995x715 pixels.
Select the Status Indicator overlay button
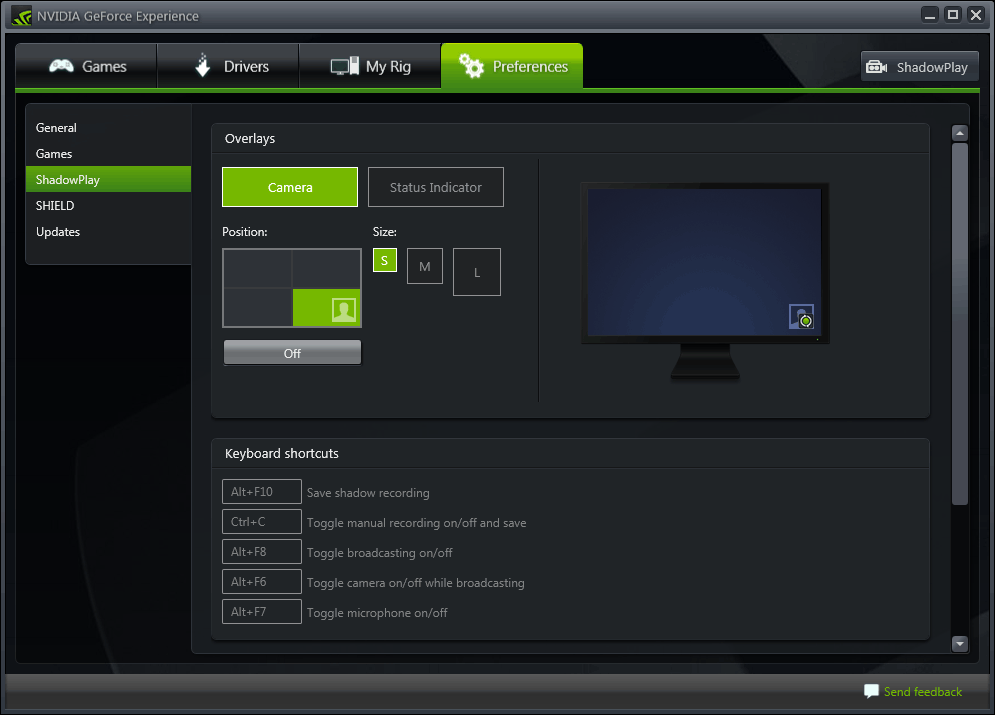click(x=436, y=187)
